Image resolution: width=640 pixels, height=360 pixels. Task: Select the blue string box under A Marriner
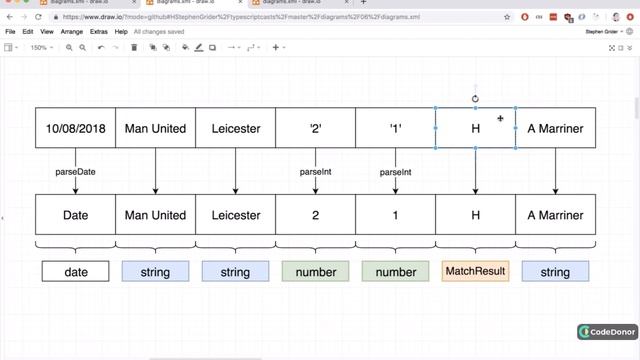click(556, 271)
